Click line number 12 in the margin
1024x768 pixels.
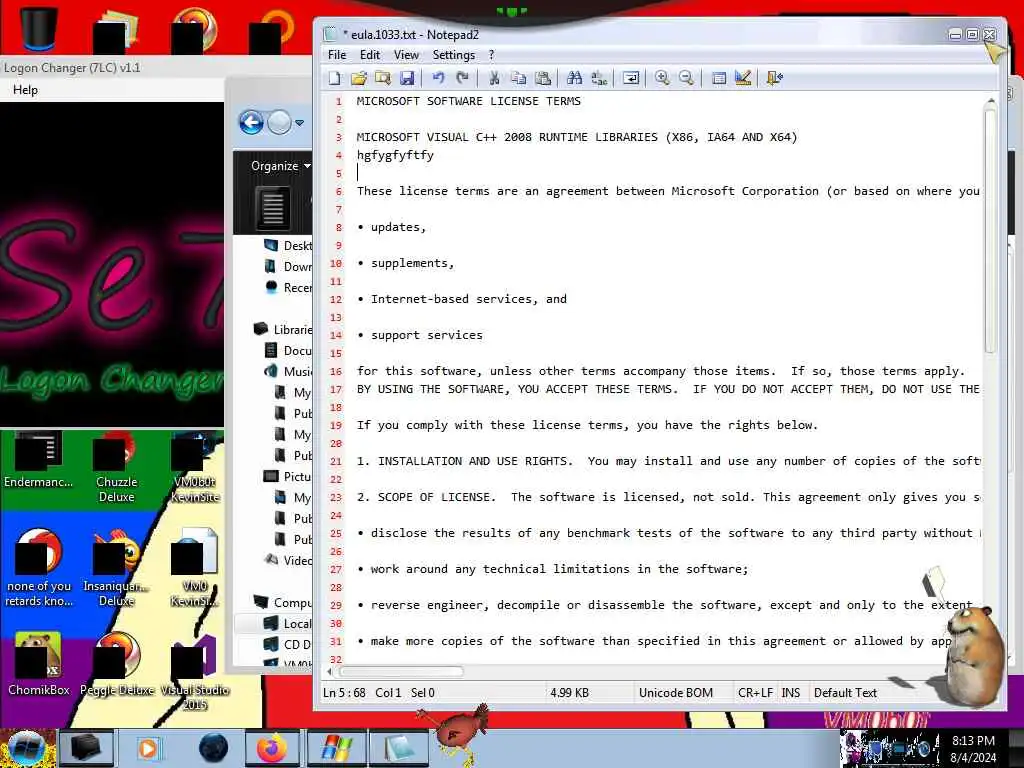pyautogui.click(x=336, y=299)
